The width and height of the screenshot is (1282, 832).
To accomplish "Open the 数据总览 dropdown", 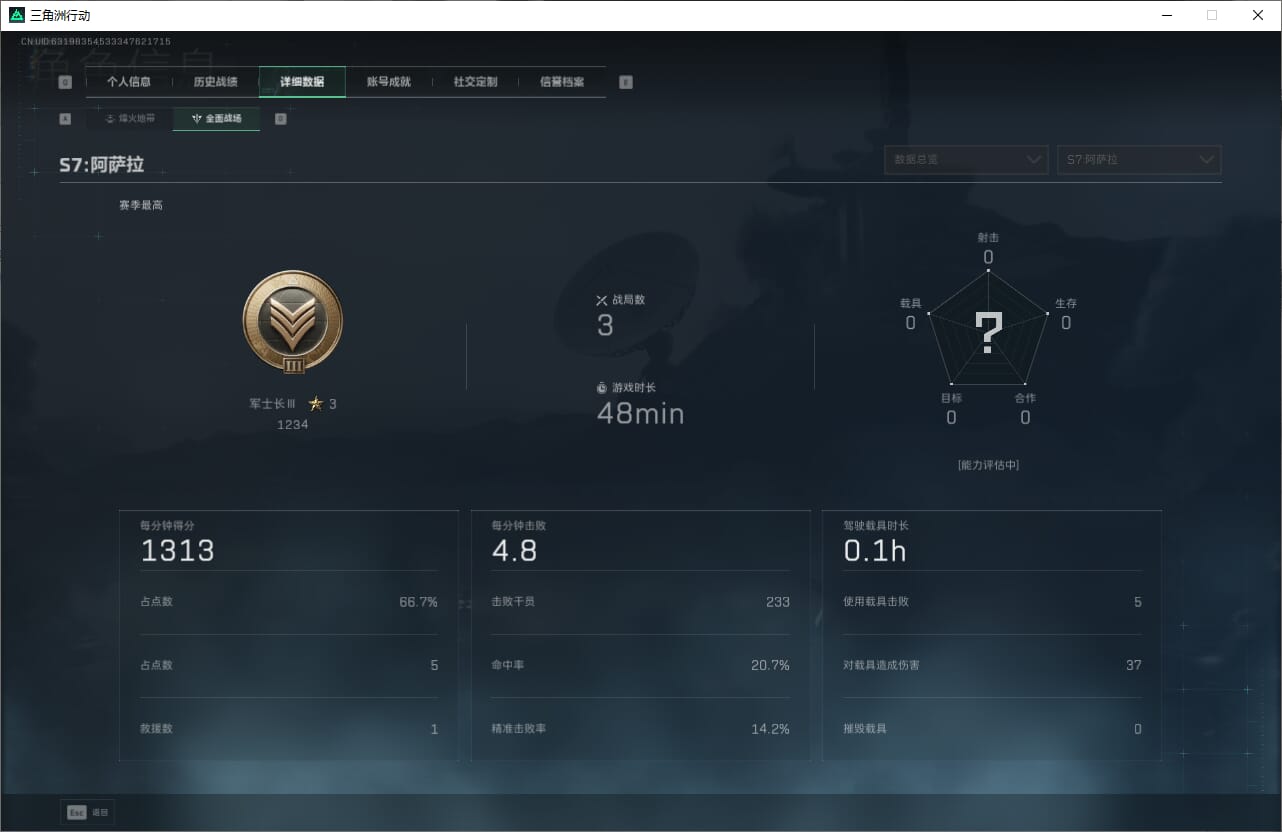I will click(x=966, y=160).
